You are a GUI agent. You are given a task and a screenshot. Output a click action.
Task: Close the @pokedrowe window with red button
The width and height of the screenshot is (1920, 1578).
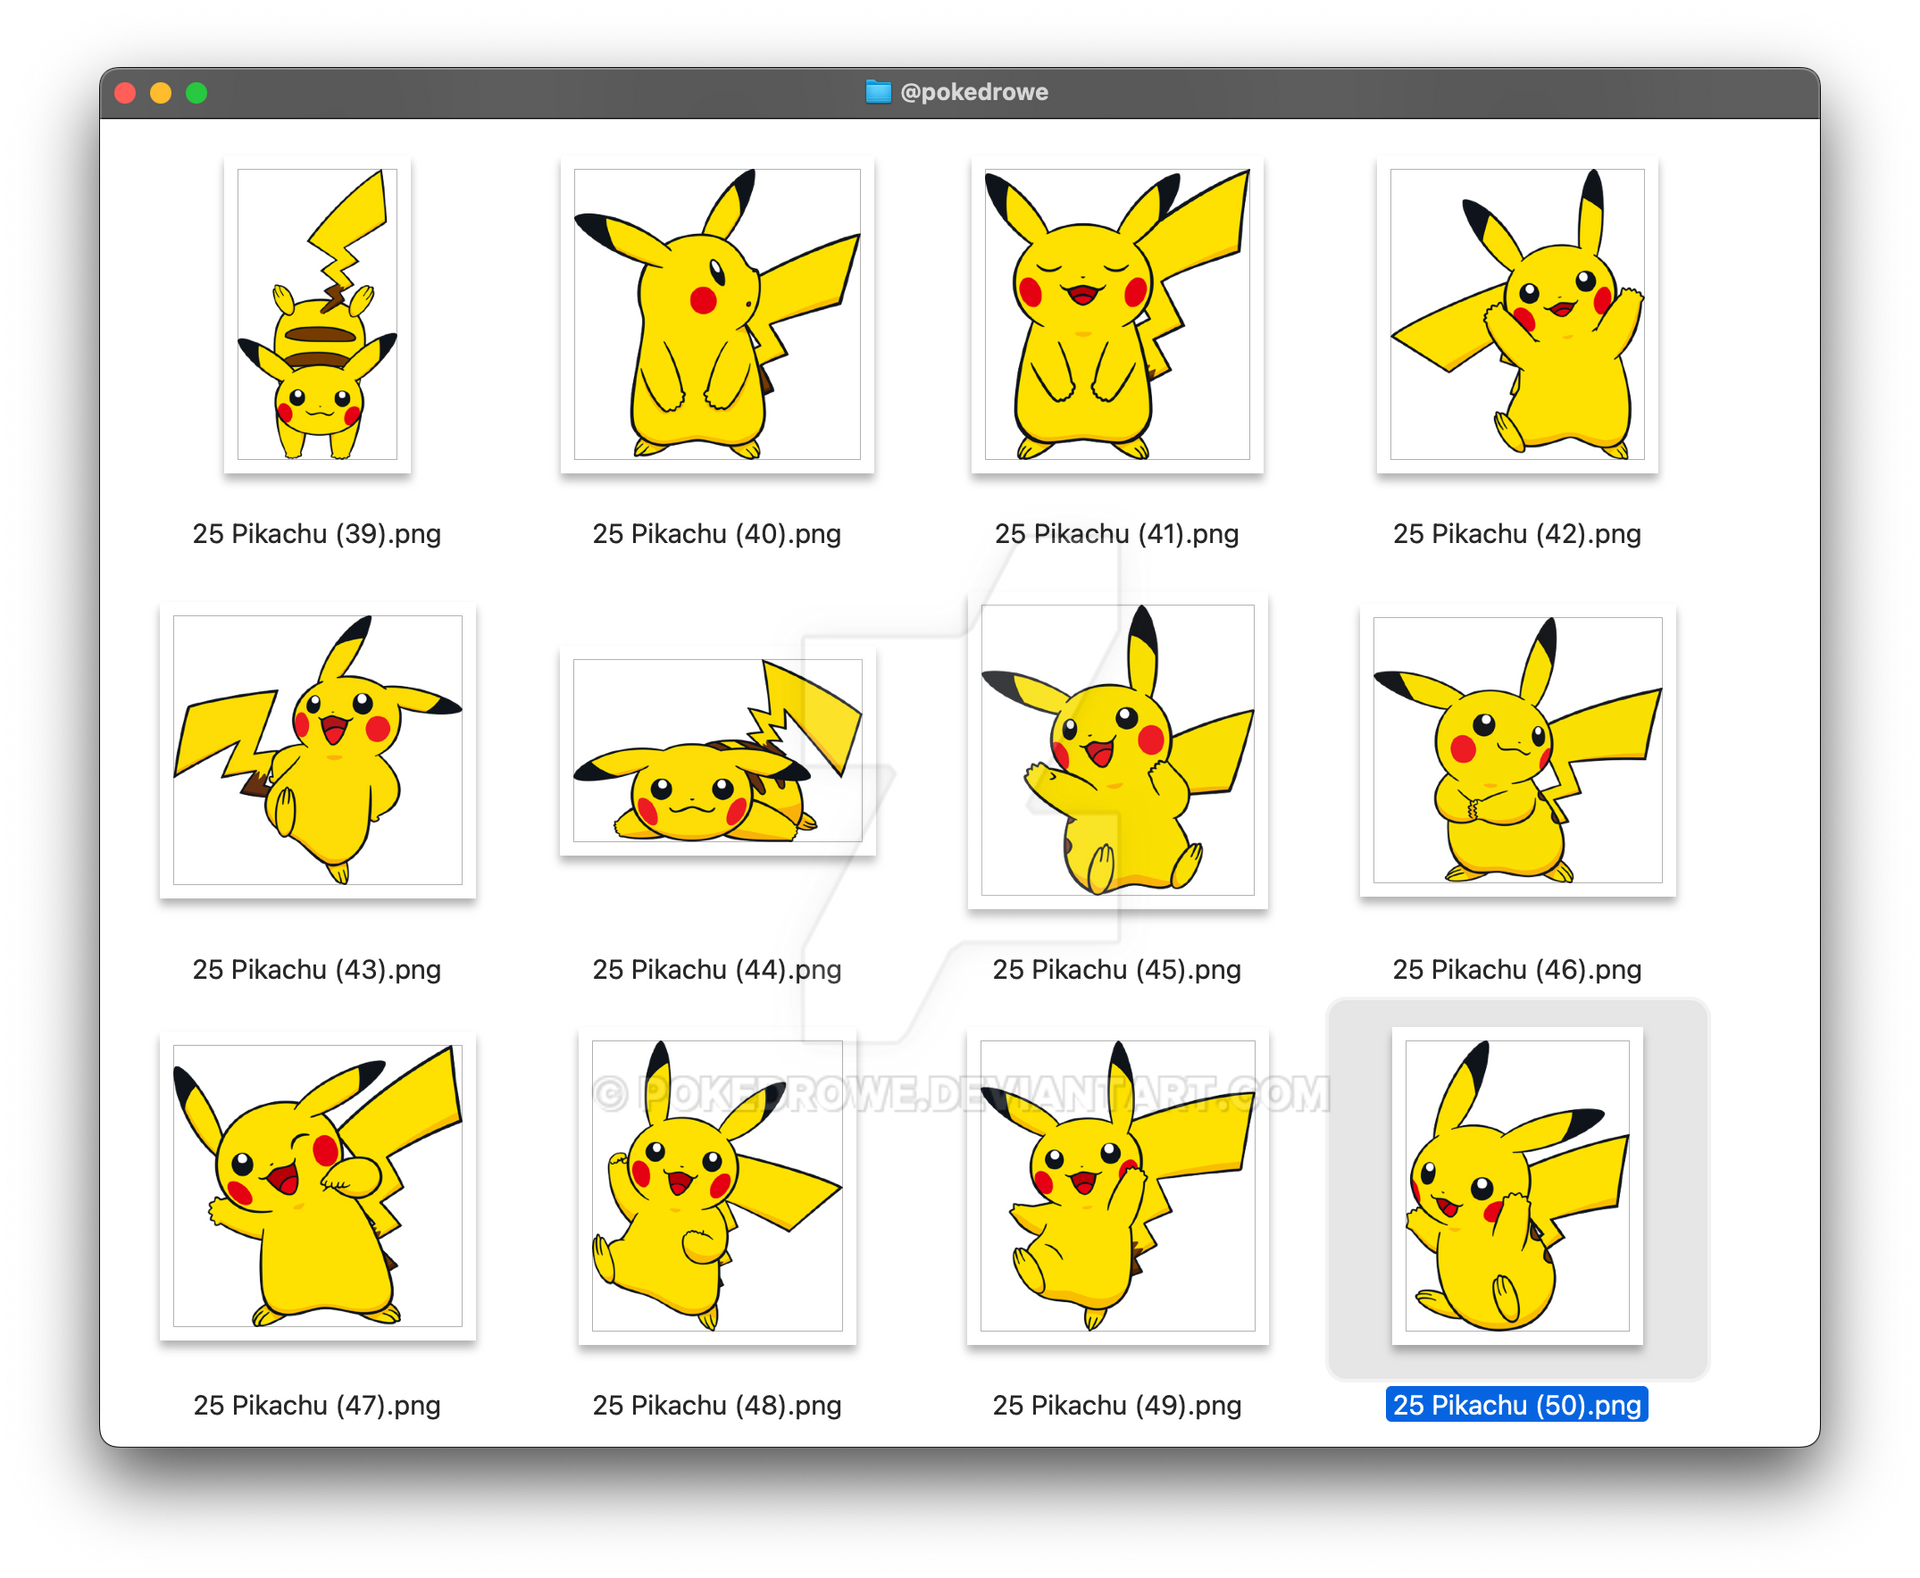pos(125,93)
